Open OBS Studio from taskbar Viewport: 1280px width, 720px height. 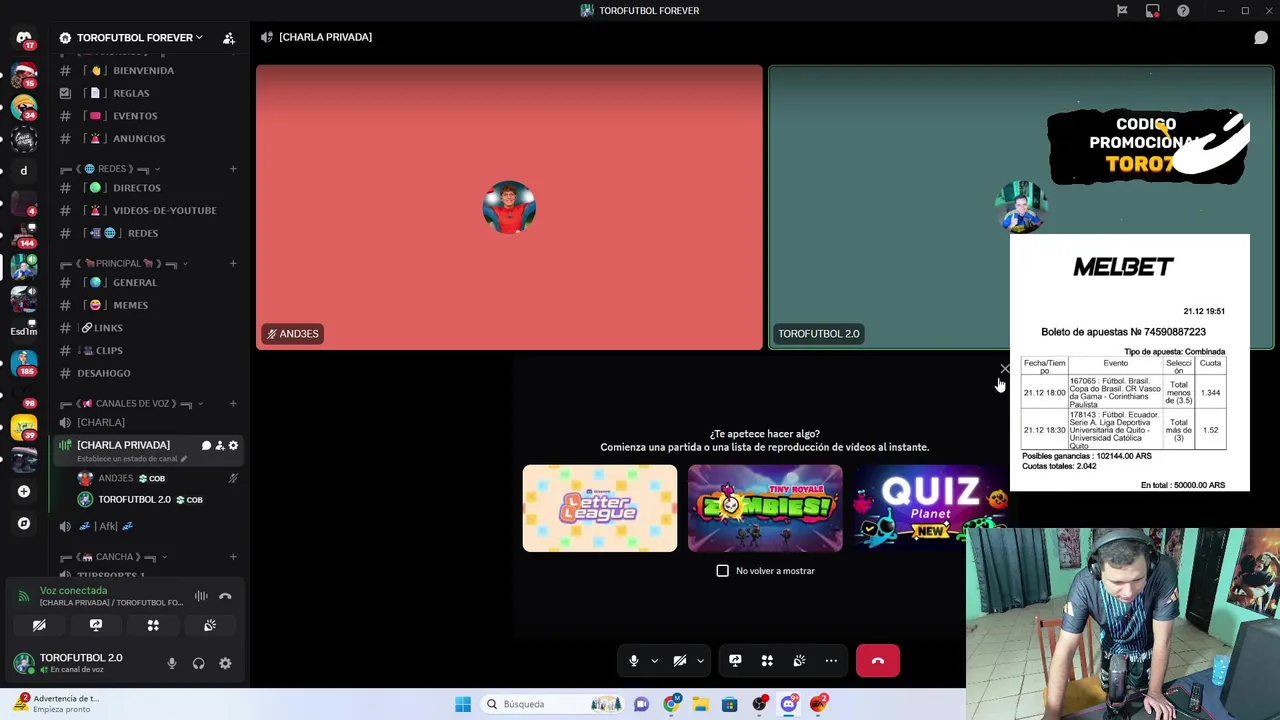(760, 704)
